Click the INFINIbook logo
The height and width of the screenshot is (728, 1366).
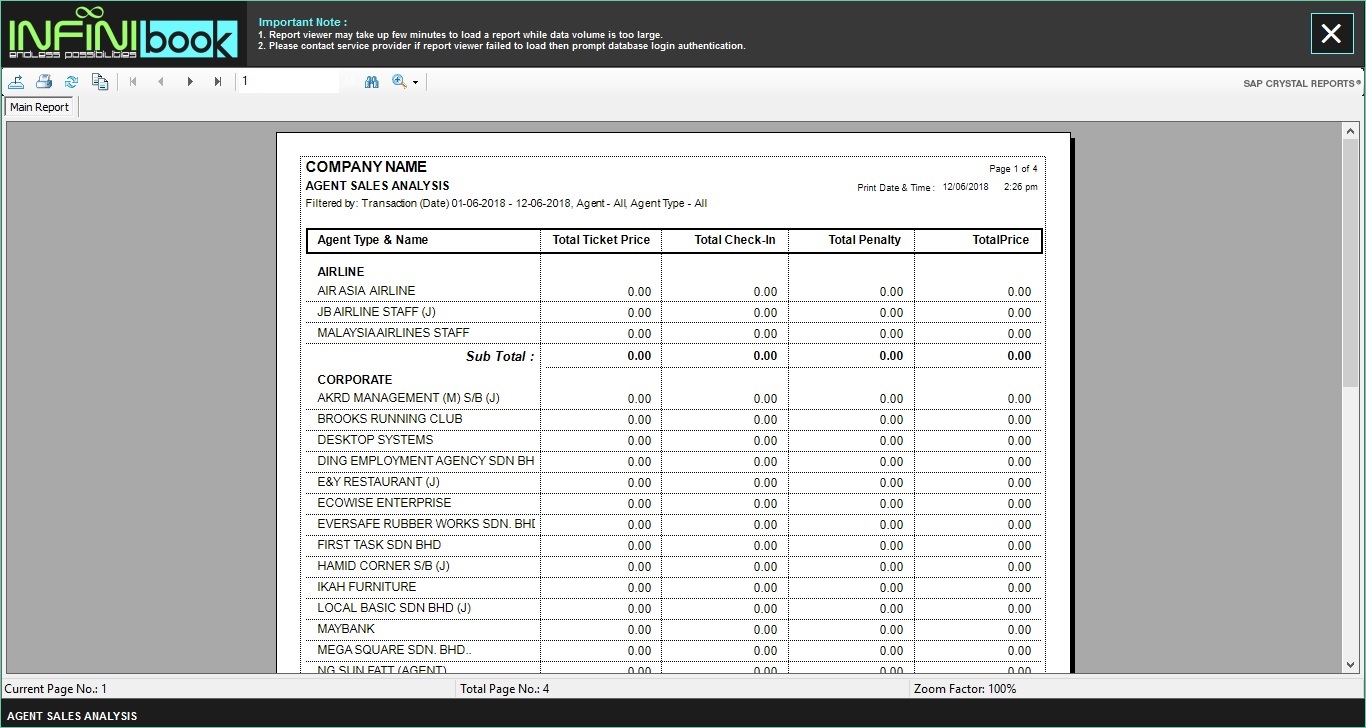click(x=122, y=33)
